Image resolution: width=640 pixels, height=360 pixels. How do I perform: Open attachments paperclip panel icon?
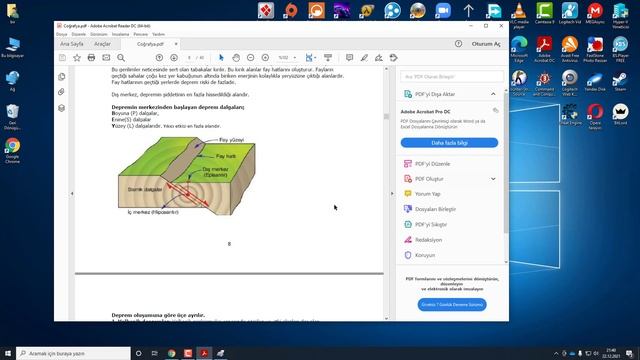coord(62,92)
